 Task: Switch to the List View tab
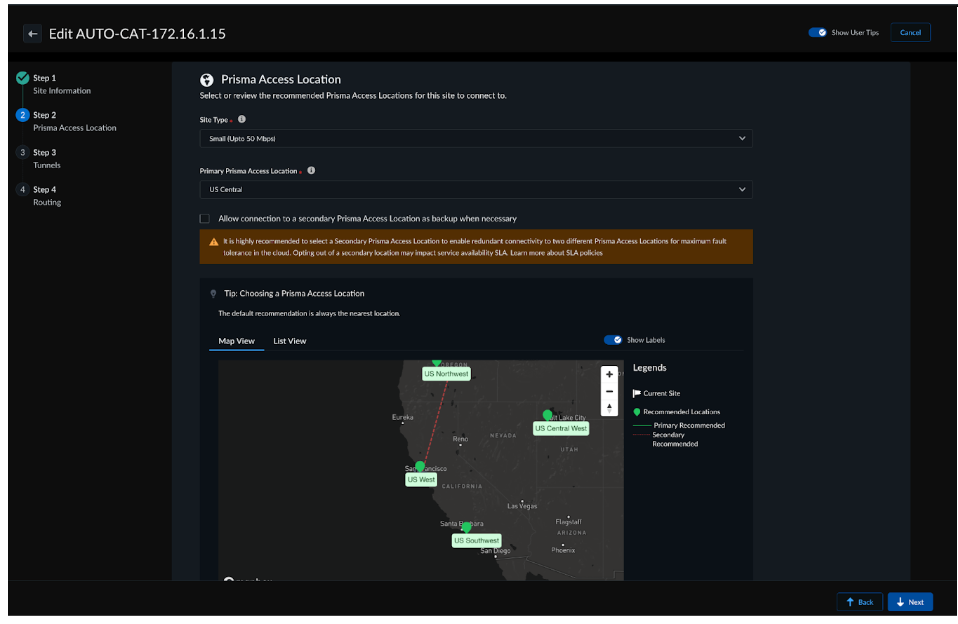tap(290, 341)
